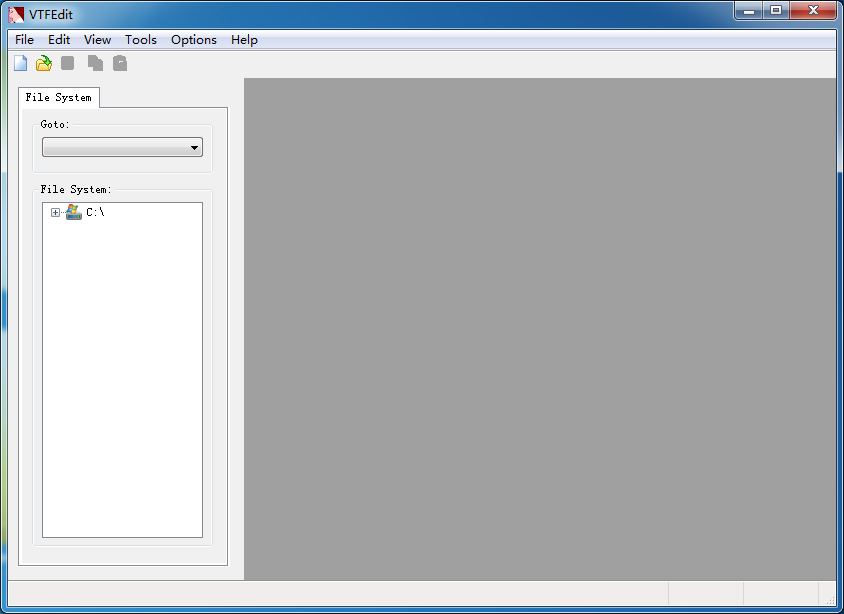Click the grayed-out Save toolbar icon
The image size is (844, 614).
68,64
